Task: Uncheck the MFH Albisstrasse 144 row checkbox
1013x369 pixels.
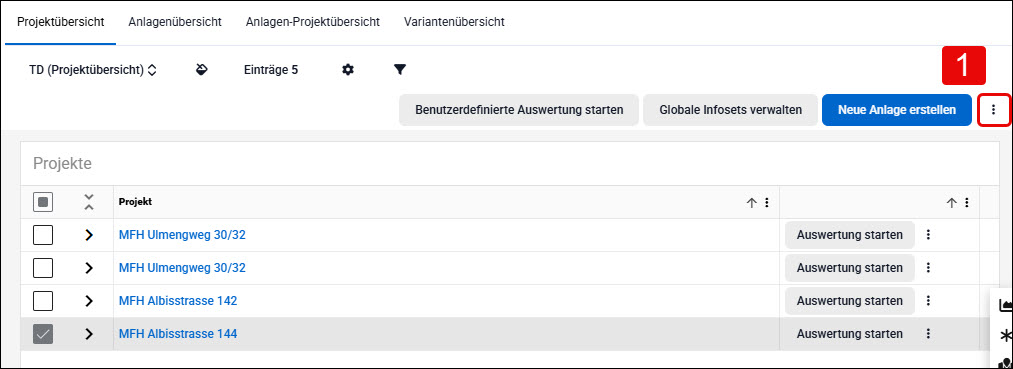Action: 43,334
